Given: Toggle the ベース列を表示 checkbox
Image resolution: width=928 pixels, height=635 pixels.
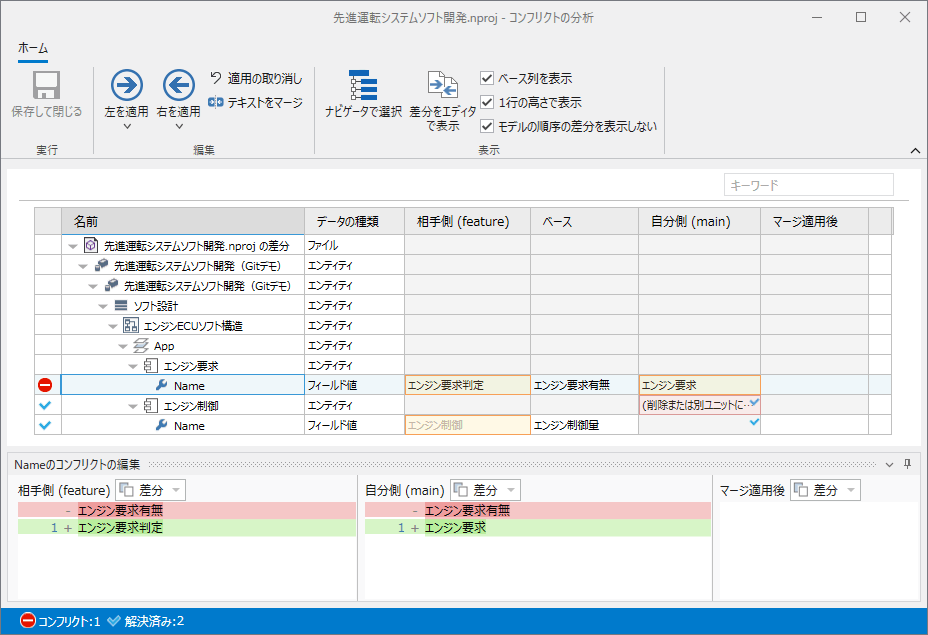Looking at the screenshot, I should (486, 78).
